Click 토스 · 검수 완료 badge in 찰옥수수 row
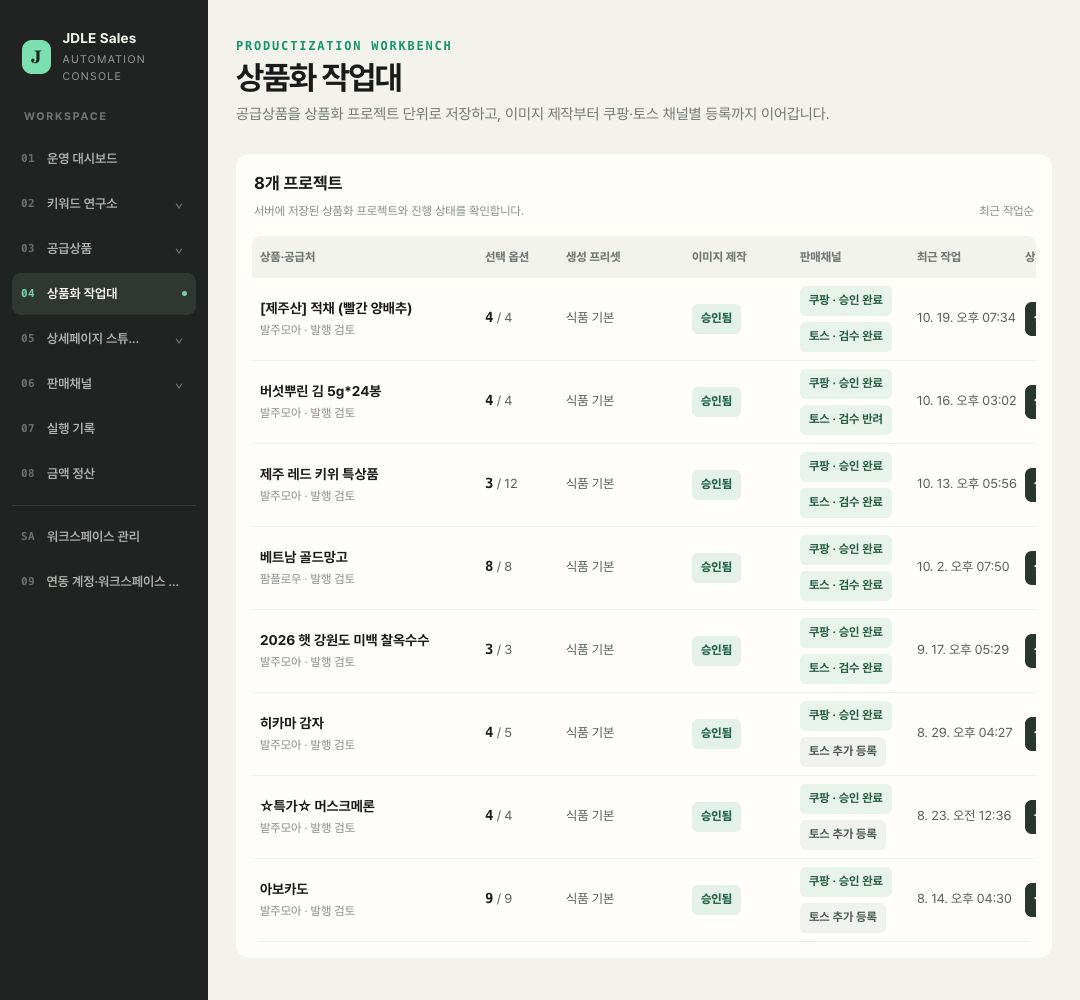Viewport: 1080px width, 1000px height. (x=846, y=668)
